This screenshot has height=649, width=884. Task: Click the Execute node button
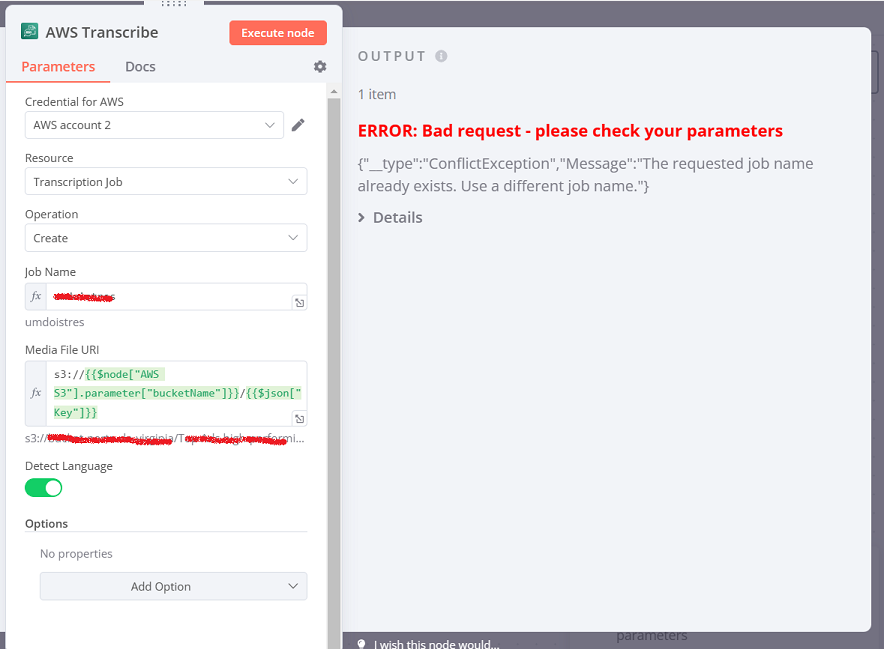coord(278,32)
